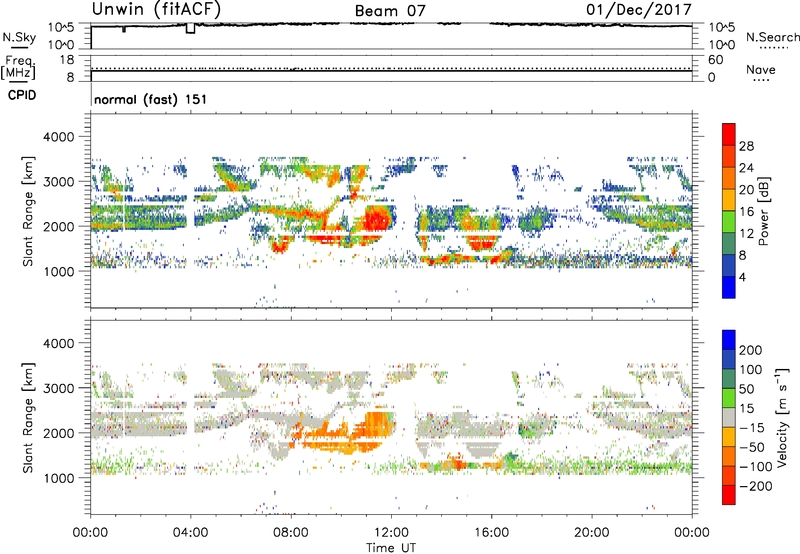Click the square dip in sky noise near 04:00
800x554 pixels.
point(190,29)
